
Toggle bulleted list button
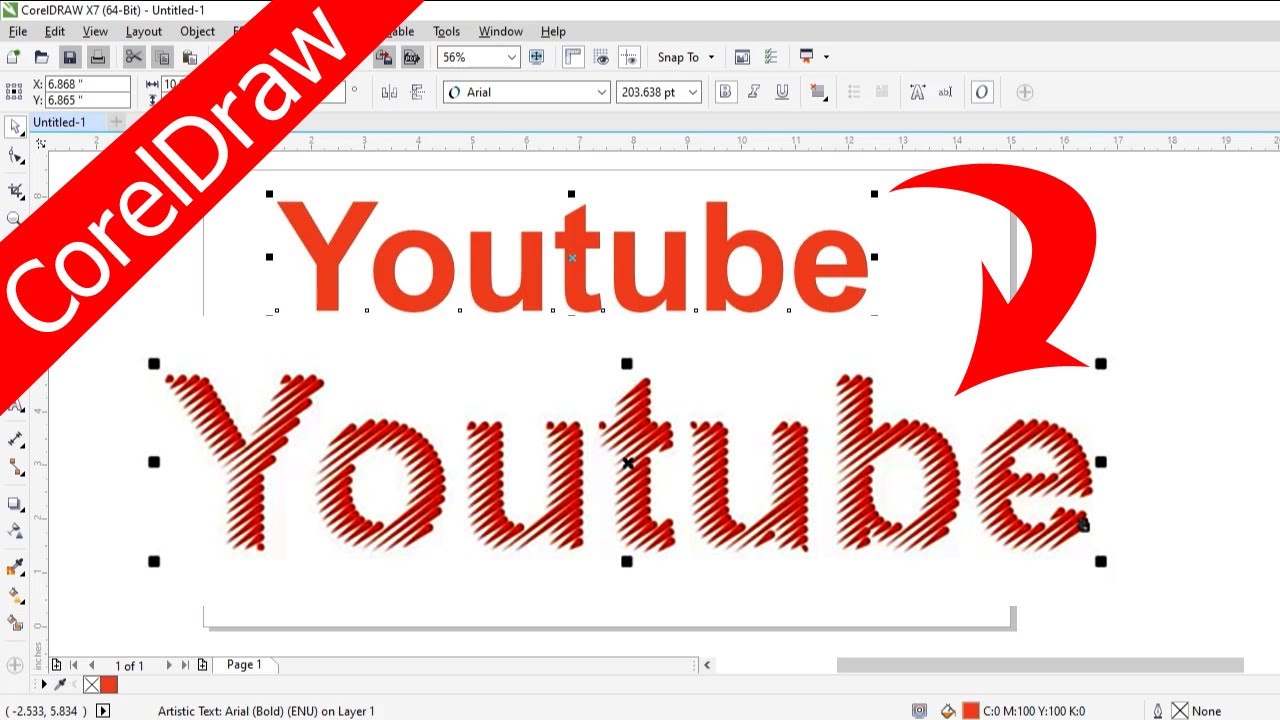tap(854, 92)
